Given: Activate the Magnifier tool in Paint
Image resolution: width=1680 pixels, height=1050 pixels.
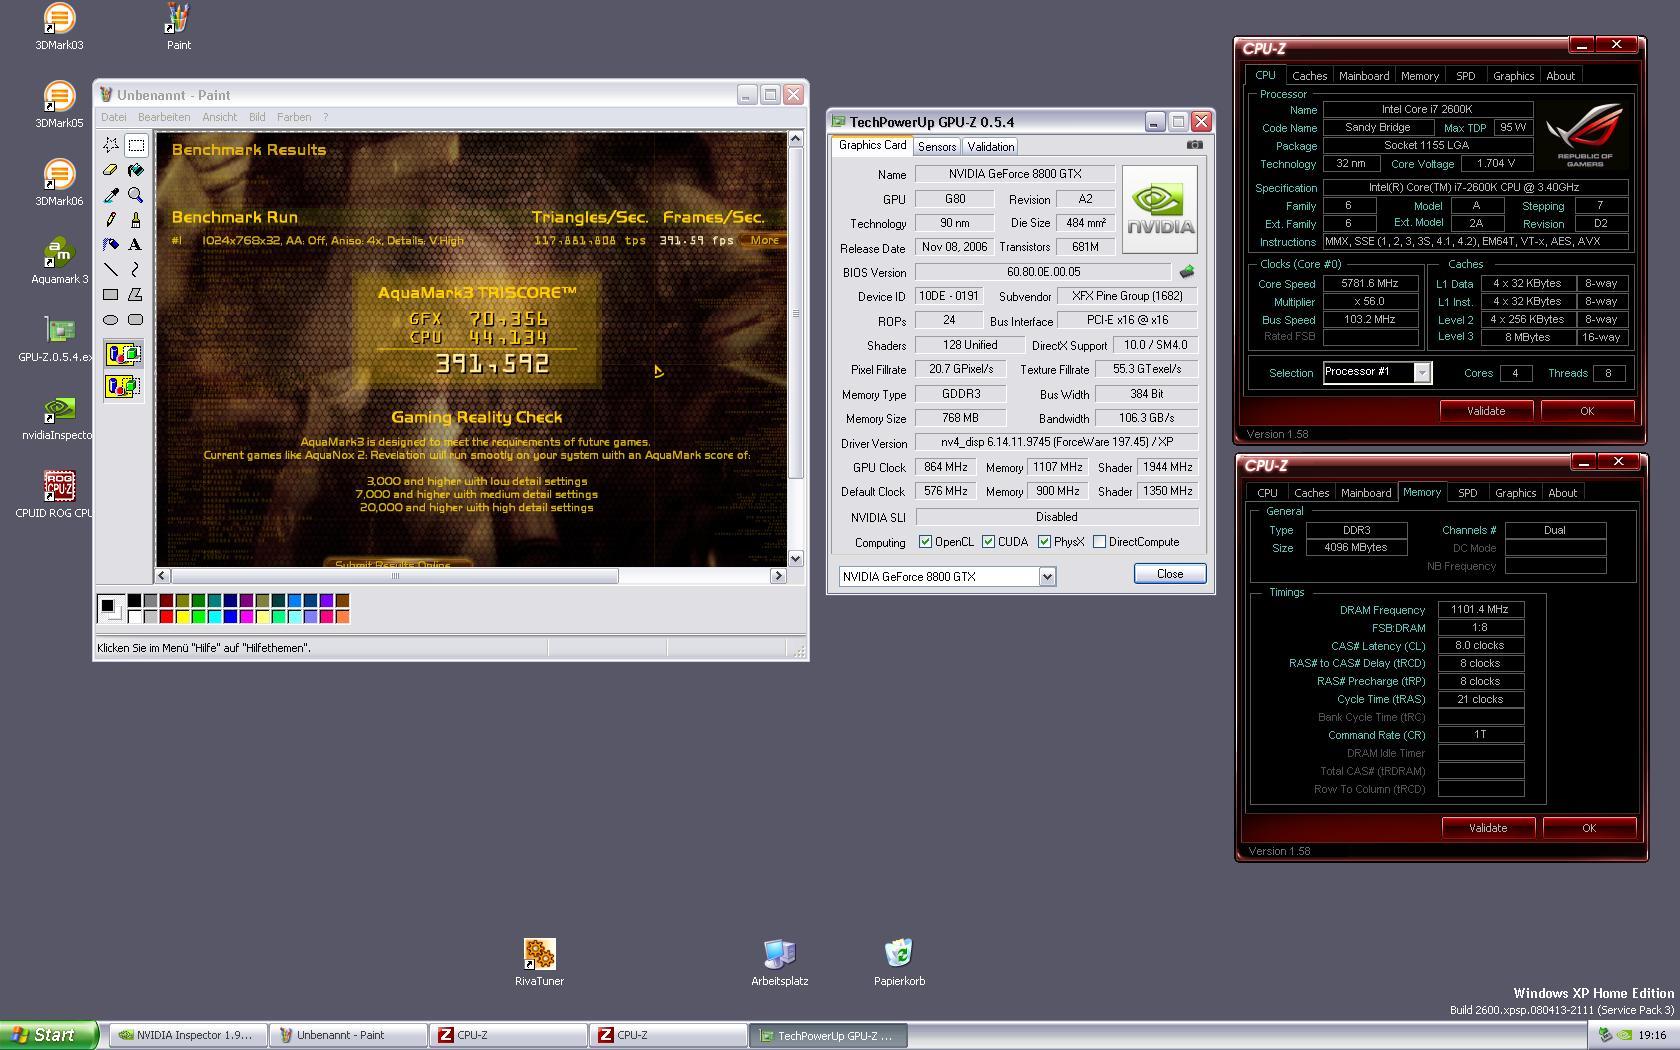Looking at the screenshot, I should (x=136, y=195).
